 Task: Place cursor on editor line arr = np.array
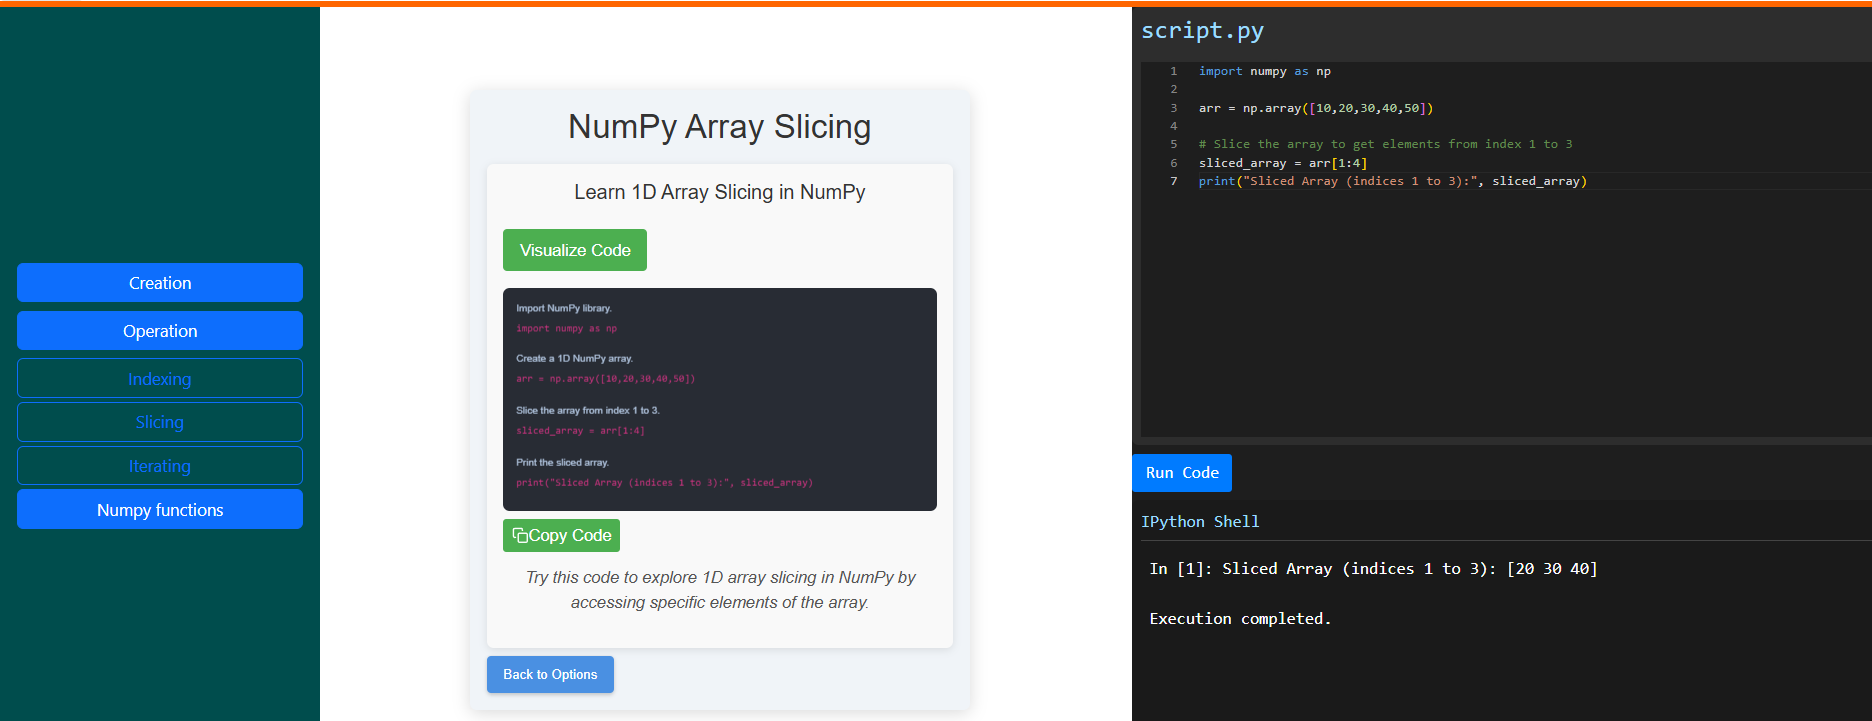coord(1316,108)
